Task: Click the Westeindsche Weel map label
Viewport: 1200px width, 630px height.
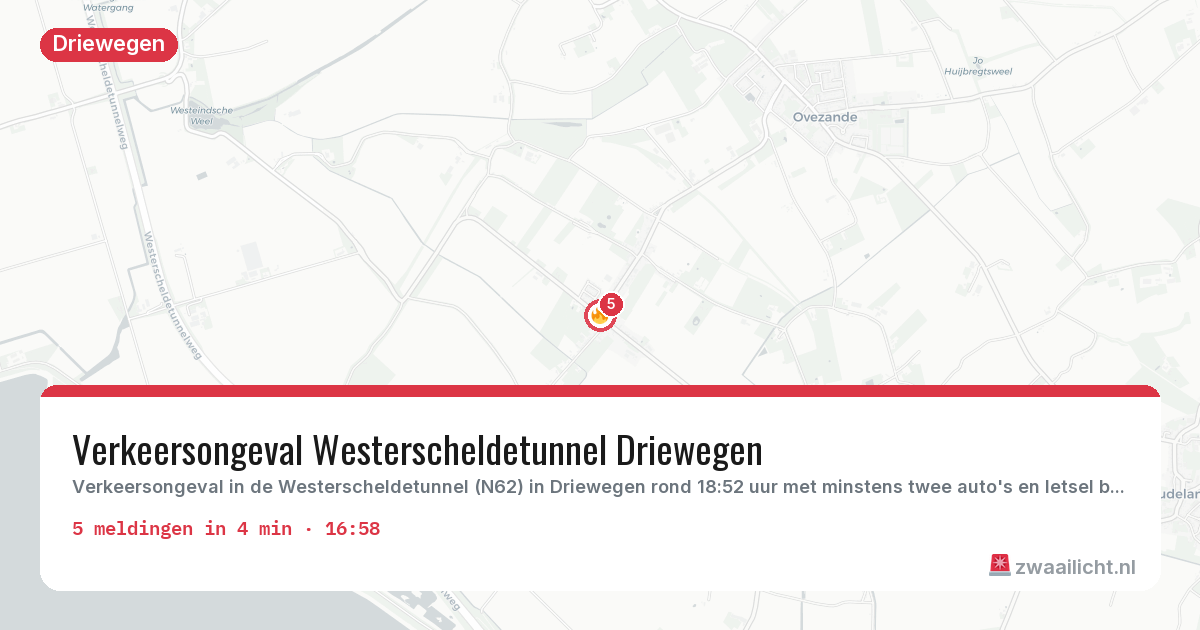Action: tap(202, 115)
